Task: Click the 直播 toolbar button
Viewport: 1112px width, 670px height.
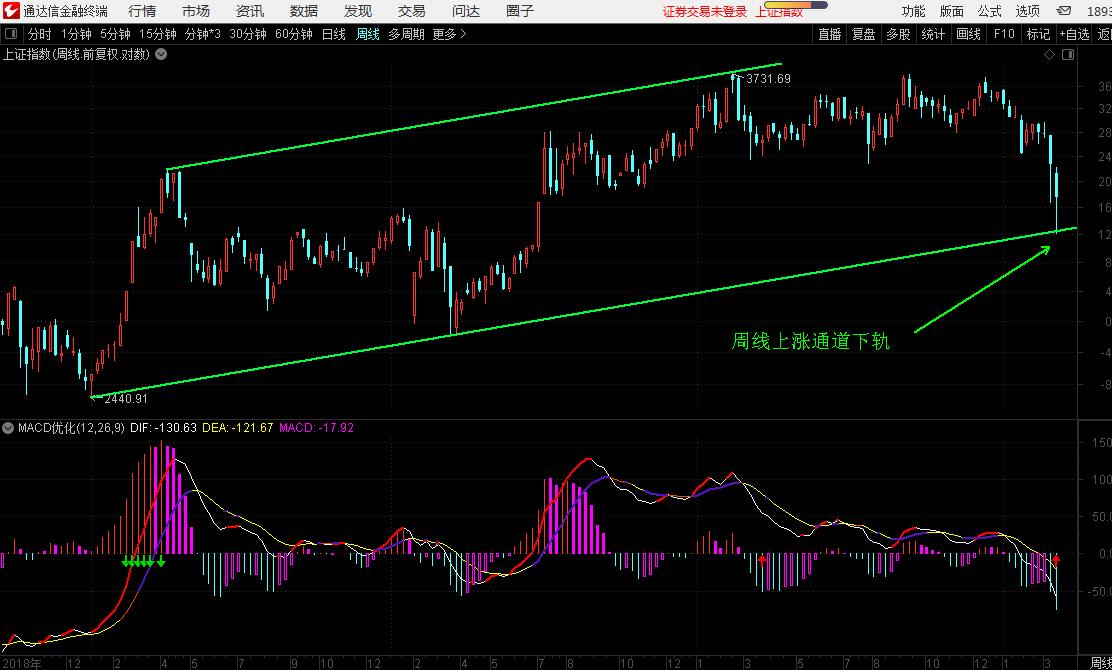Action: pos(830,34)
